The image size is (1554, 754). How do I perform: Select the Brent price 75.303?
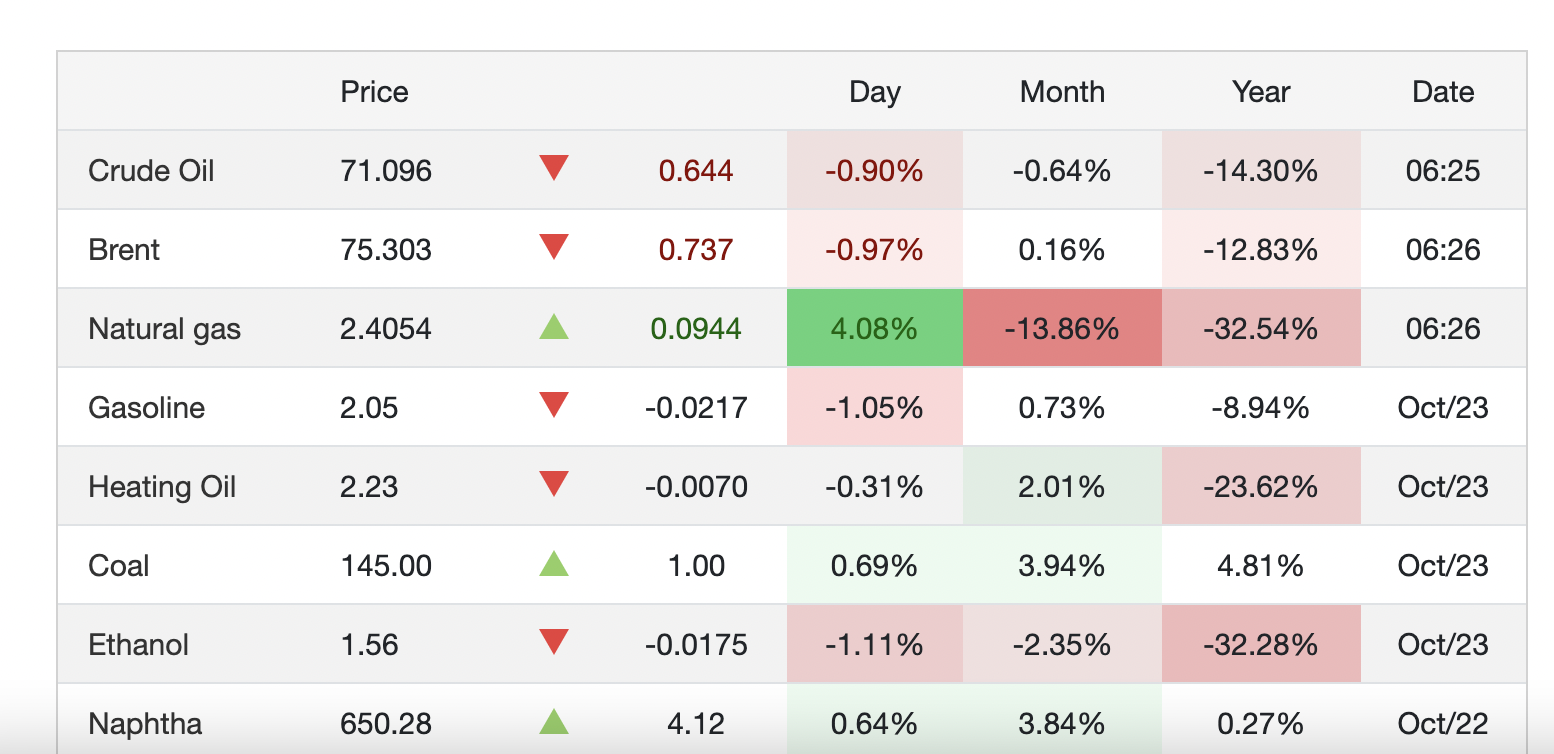[386, 250]
